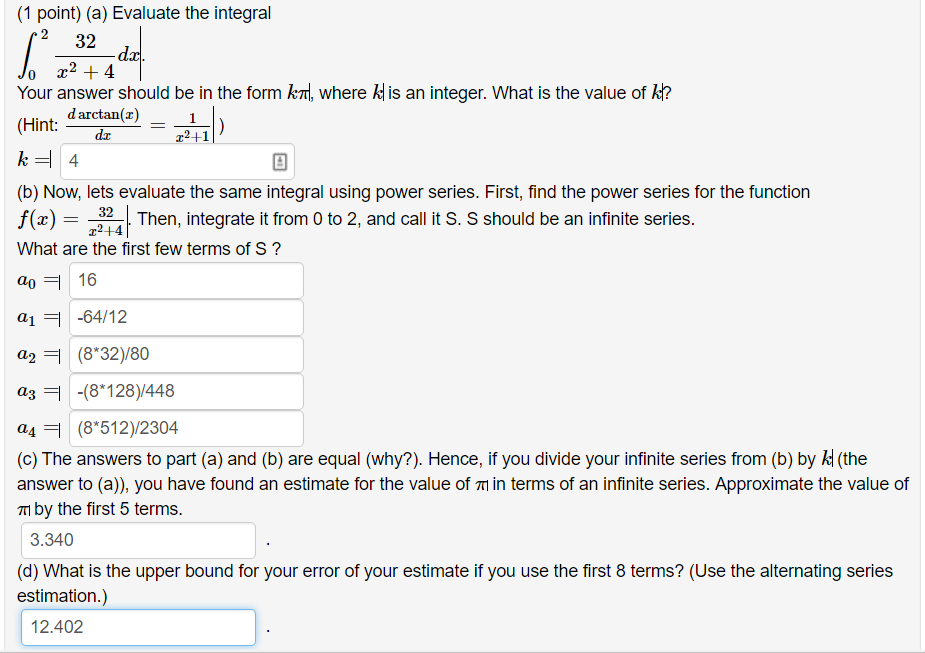Image resolution: width=925 pixels, height=653 pixels.
Task: Select the a1 field containing -64/12
Action: (x=185, y=317)
